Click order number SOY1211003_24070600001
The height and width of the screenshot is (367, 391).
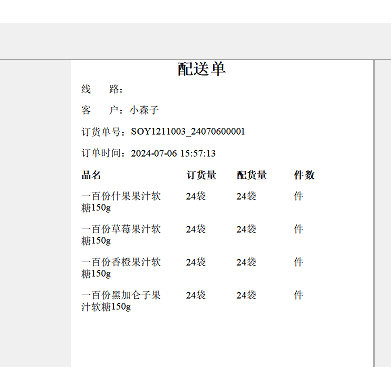188,132
